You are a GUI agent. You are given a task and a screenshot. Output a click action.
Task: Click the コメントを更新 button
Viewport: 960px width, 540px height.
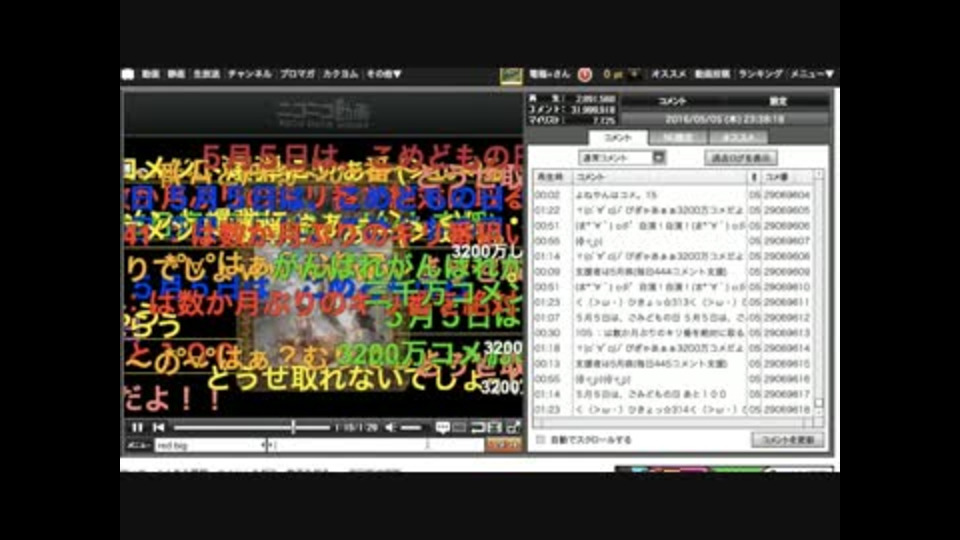tap(787, 440)
